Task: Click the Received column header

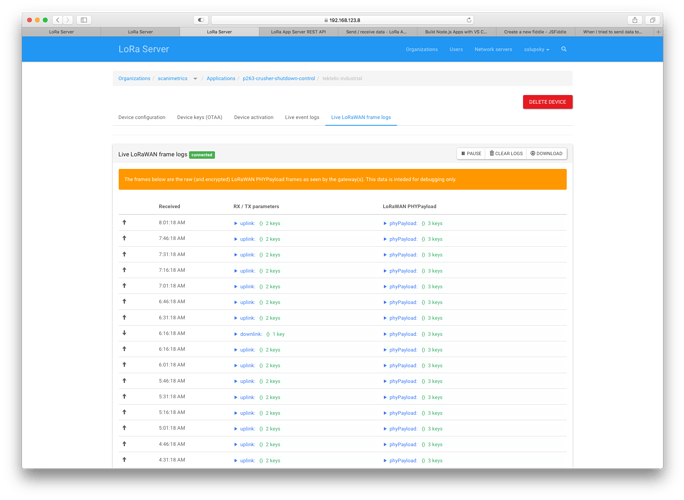Action: (169, 206)
